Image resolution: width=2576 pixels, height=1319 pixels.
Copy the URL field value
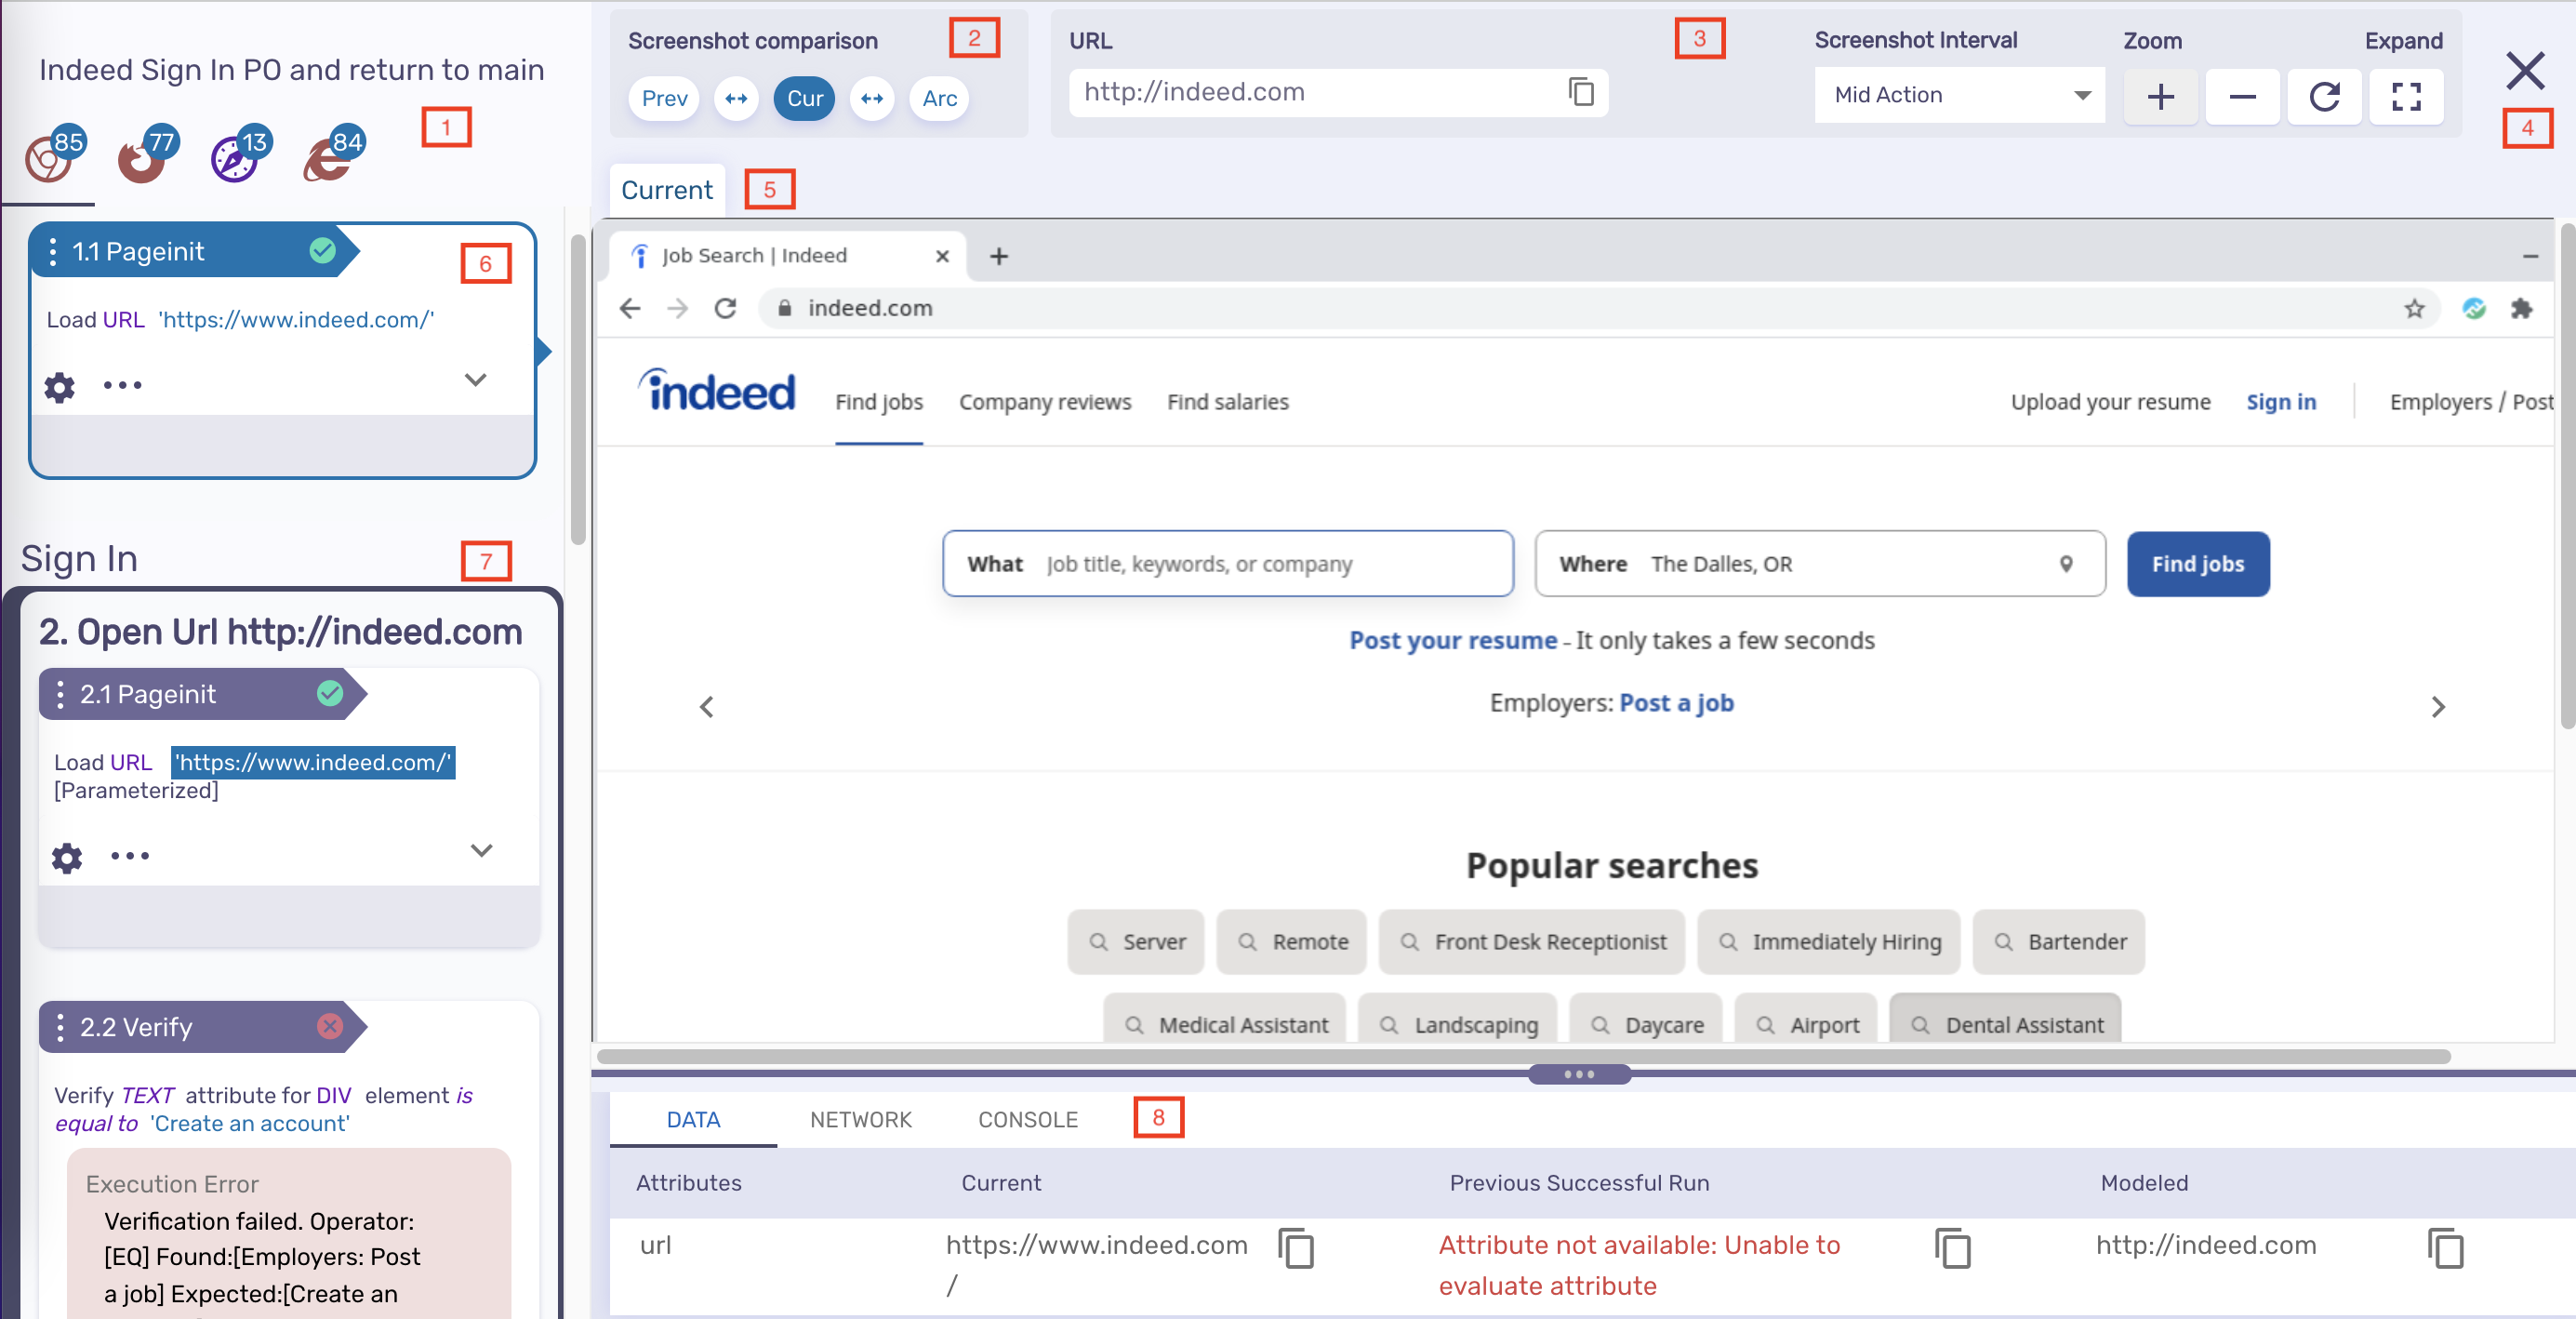pyautogui.click(x=1580, y=93)
